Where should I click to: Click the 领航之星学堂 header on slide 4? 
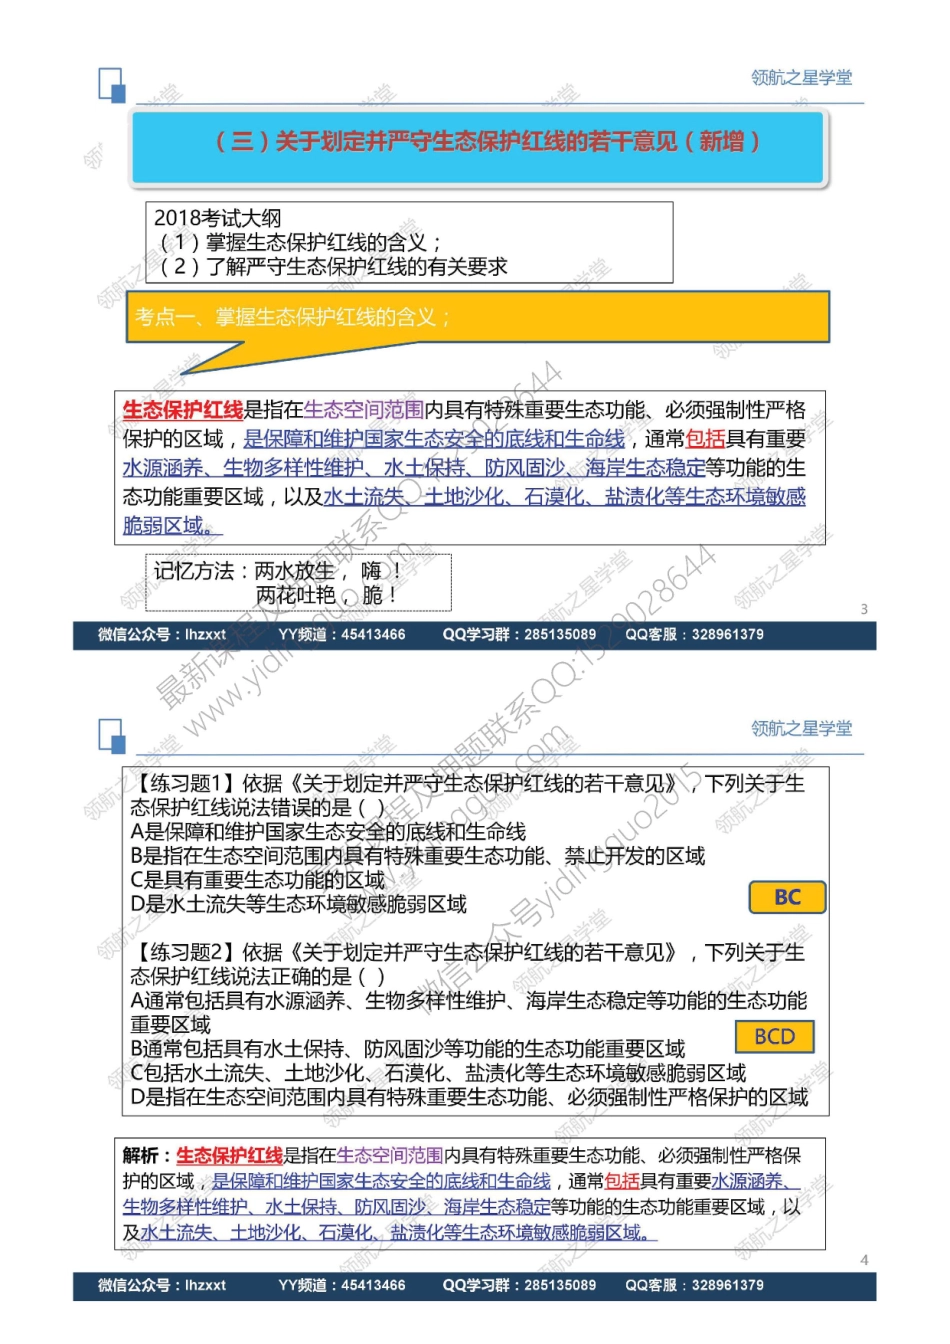click(x=802, y=728)
